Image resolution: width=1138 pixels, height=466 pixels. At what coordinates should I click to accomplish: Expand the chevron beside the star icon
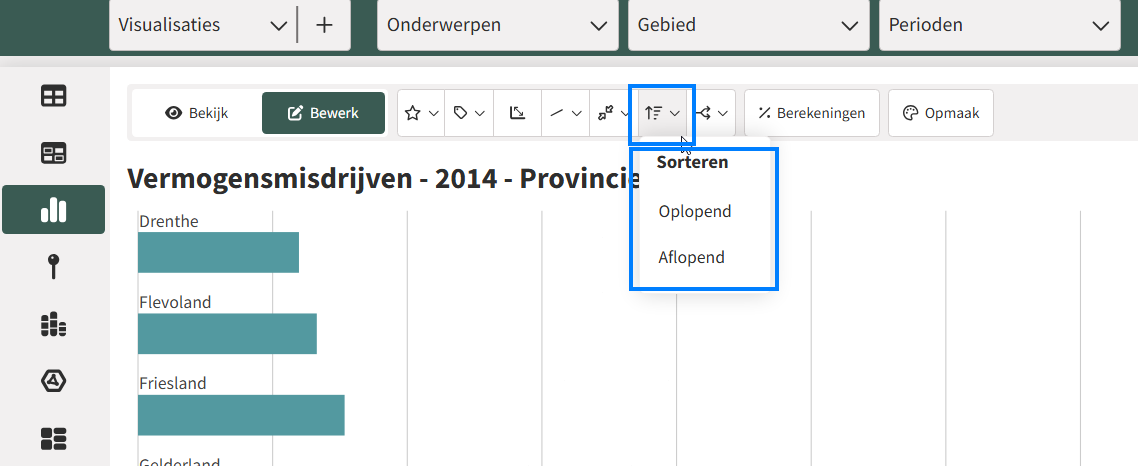[x=433, y=113]
